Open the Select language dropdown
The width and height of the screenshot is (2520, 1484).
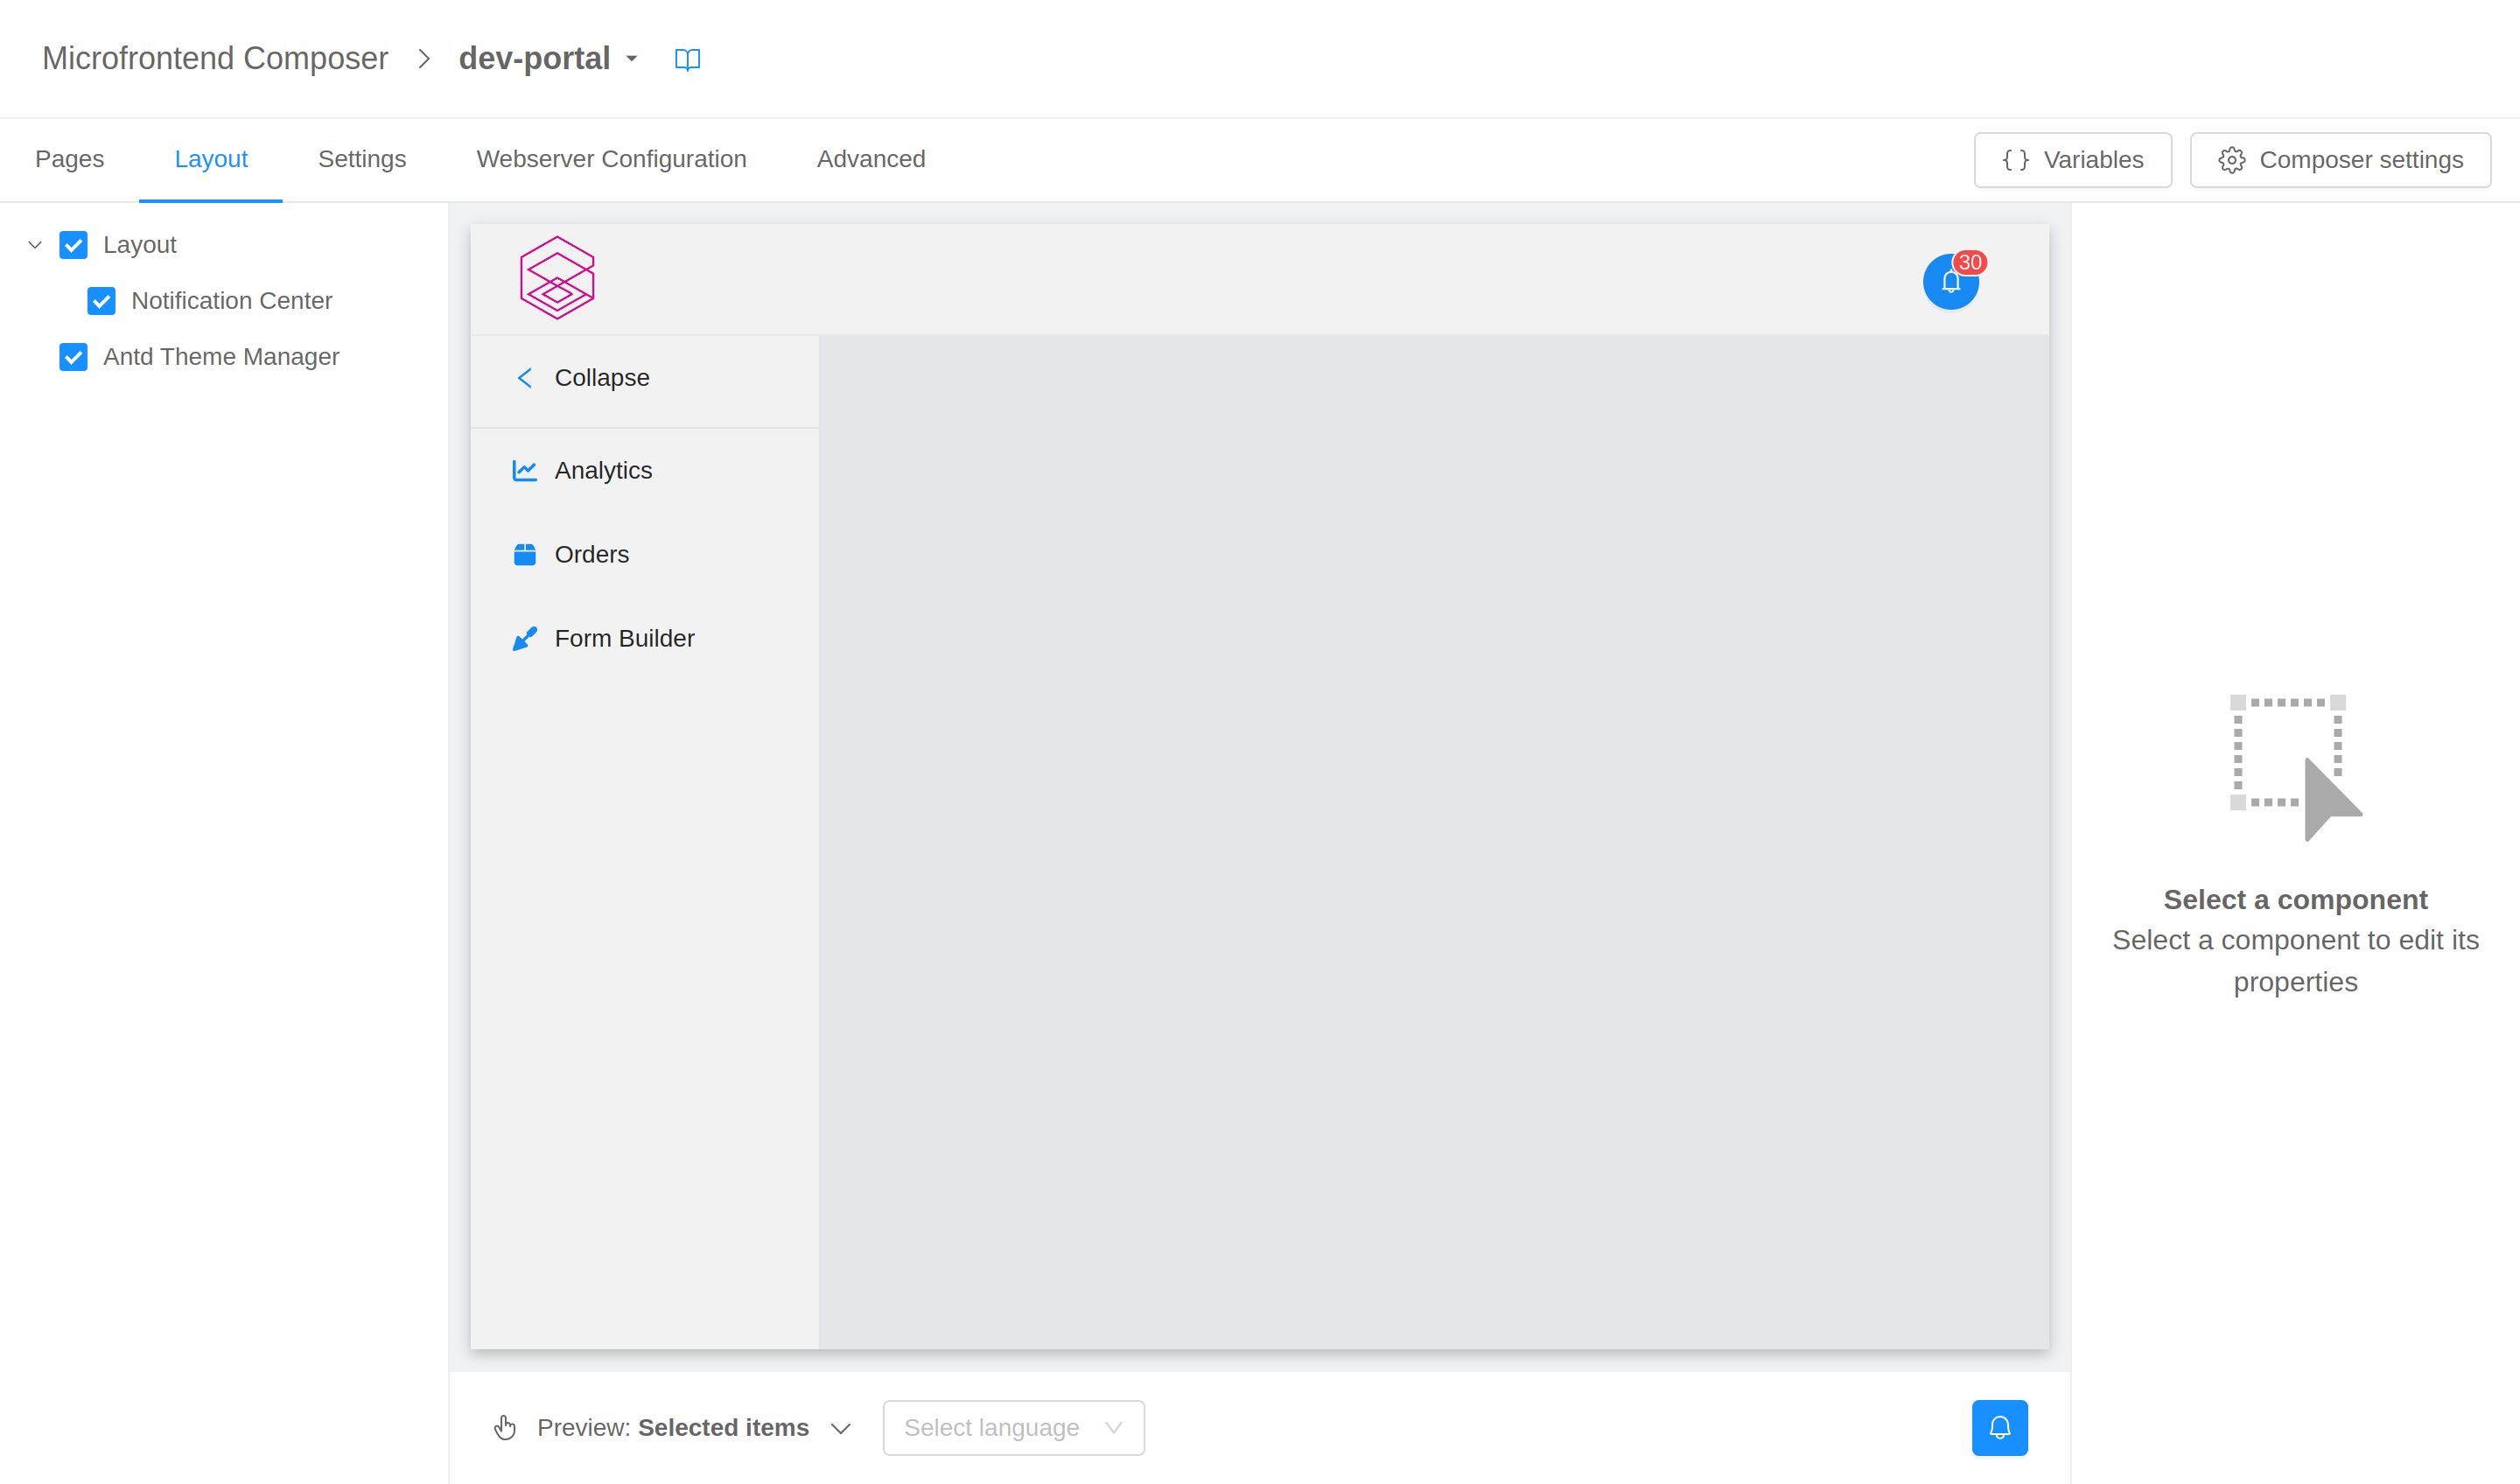(1012, 1428)
